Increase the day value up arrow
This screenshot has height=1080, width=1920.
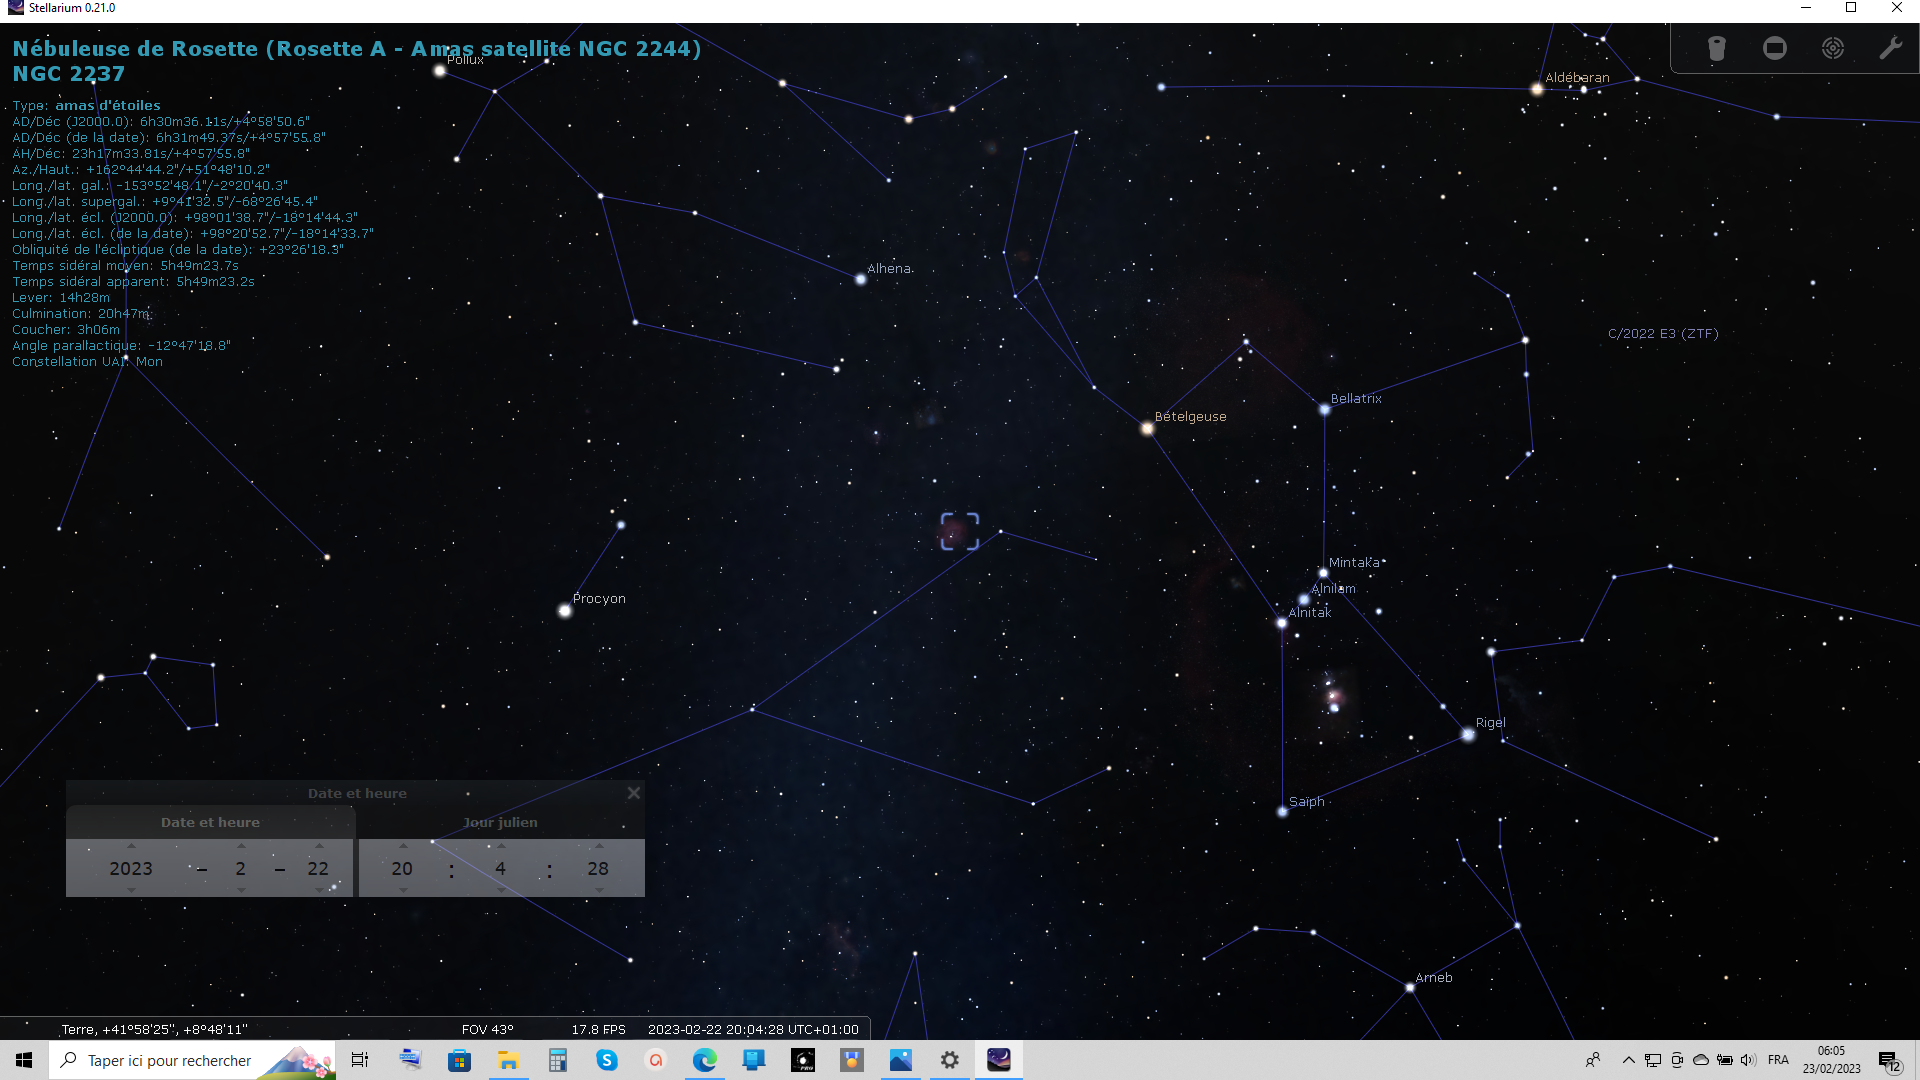(319, 846)
